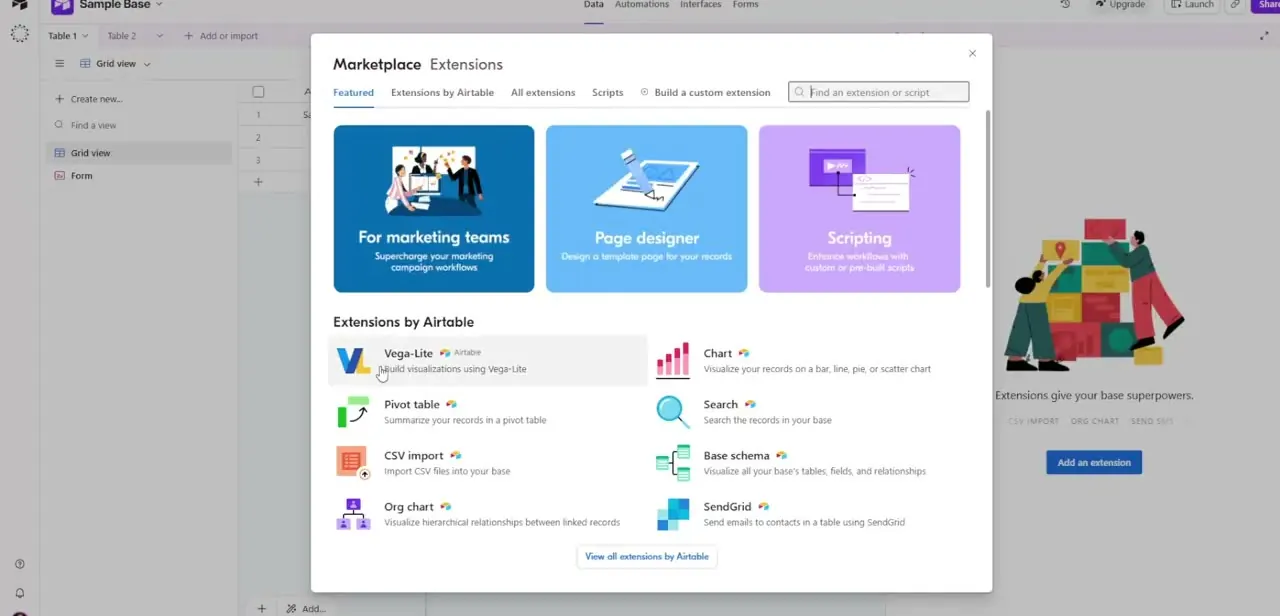The image size is (1280, 616).
Task: Click Add or import table
Action: pos(220,36)
